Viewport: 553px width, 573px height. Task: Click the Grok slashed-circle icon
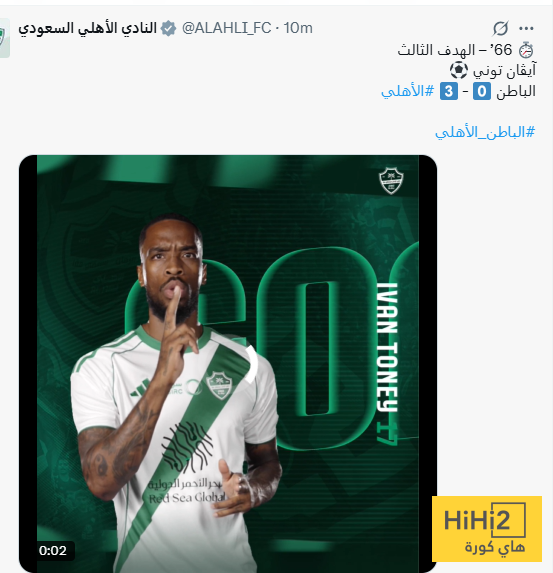coord(500,28)
